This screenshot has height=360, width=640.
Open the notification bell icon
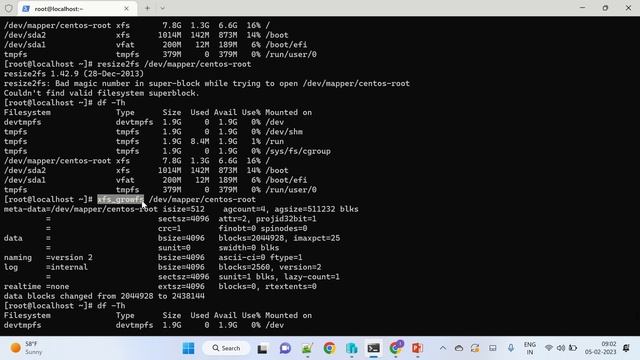click(x=626, y=348)
